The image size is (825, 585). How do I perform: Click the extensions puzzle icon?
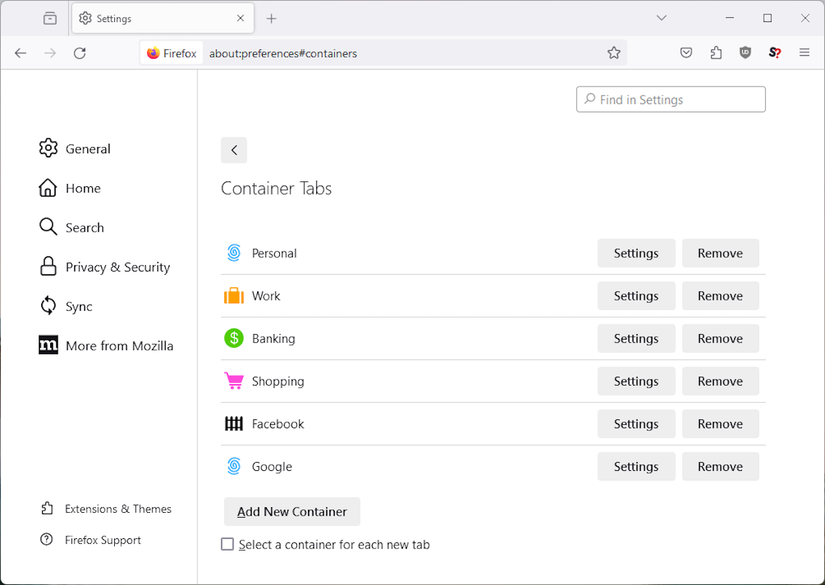click(716, 52)
